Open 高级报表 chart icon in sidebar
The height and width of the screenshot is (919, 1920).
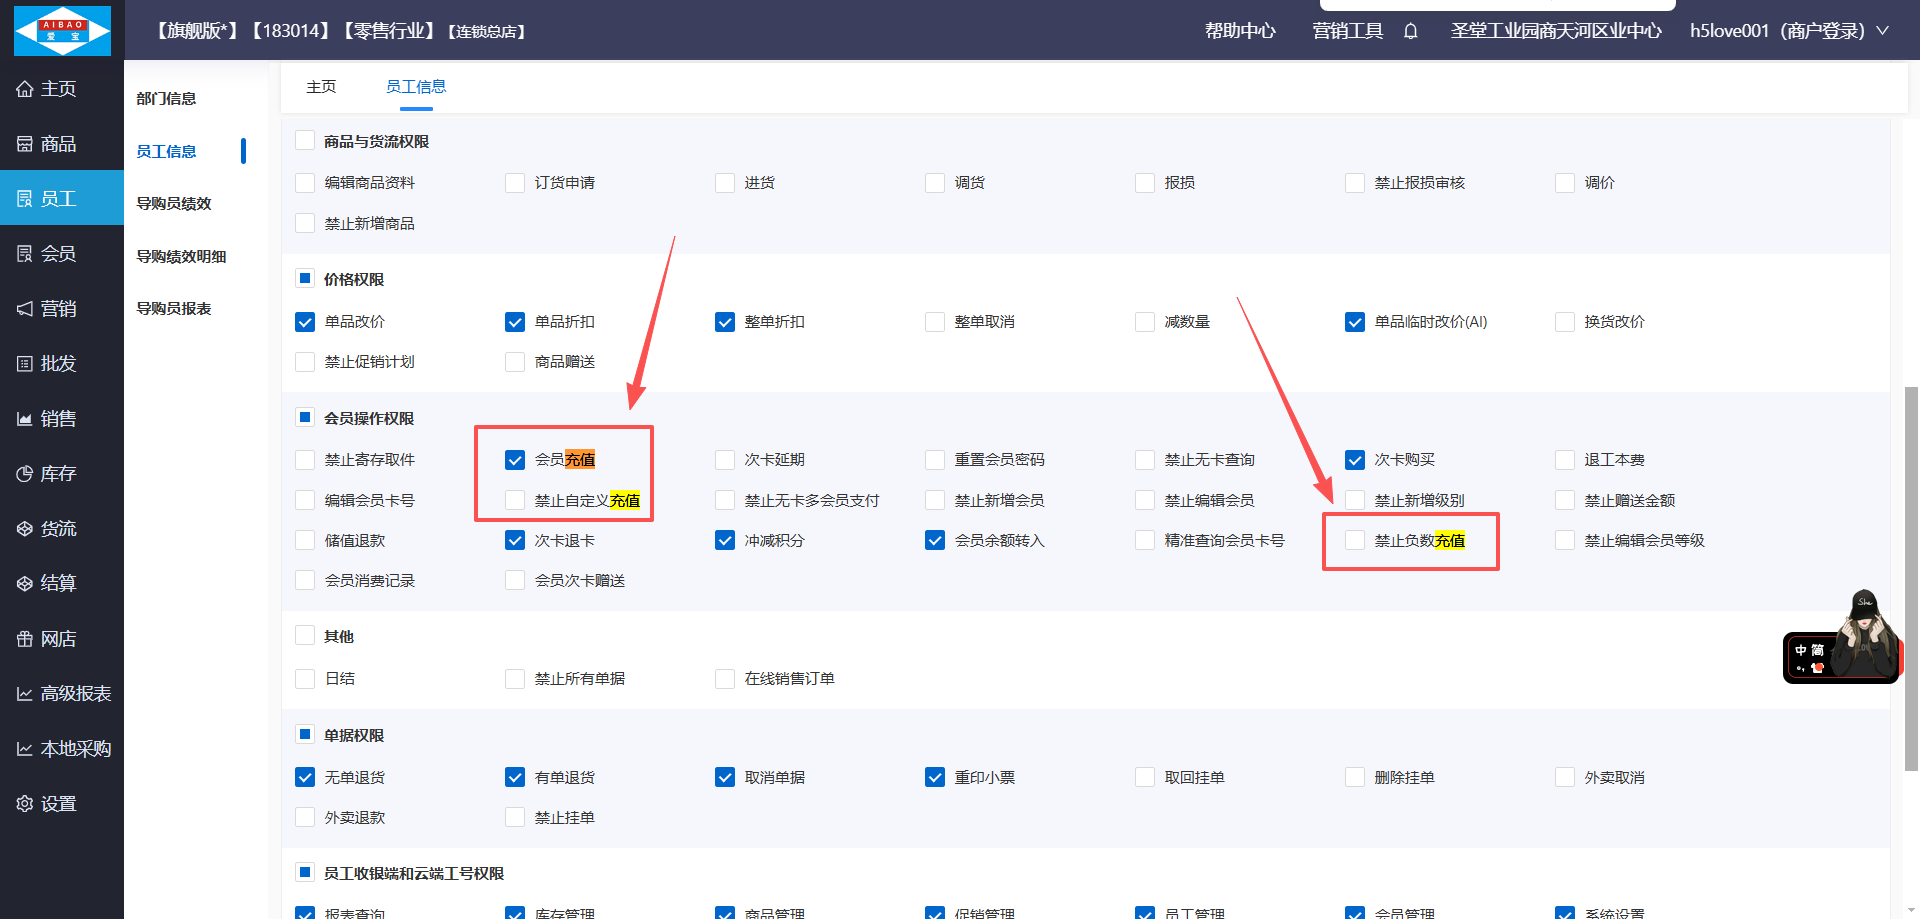(25, 694)
